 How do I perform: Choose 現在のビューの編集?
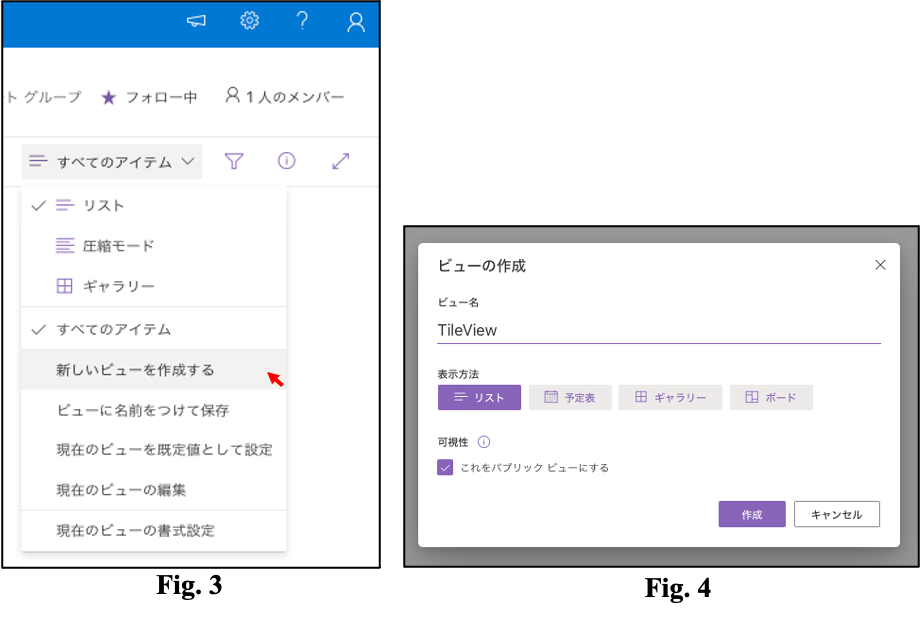(154, 490)
